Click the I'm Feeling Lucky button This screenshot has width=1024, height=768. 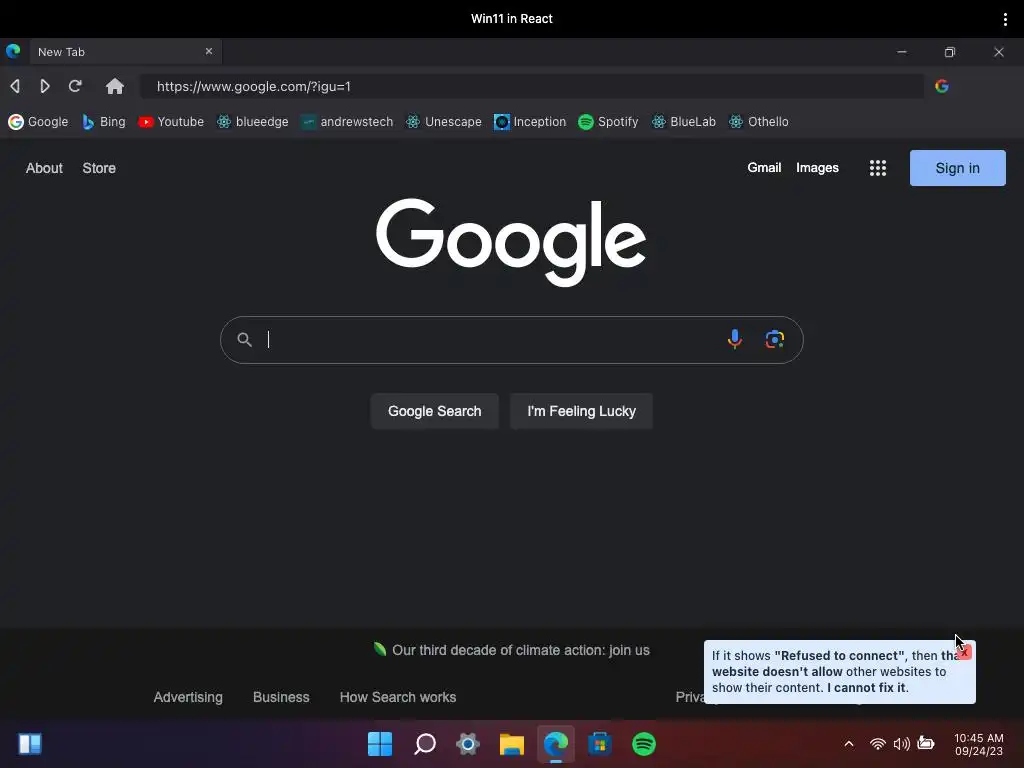[581, 411]
